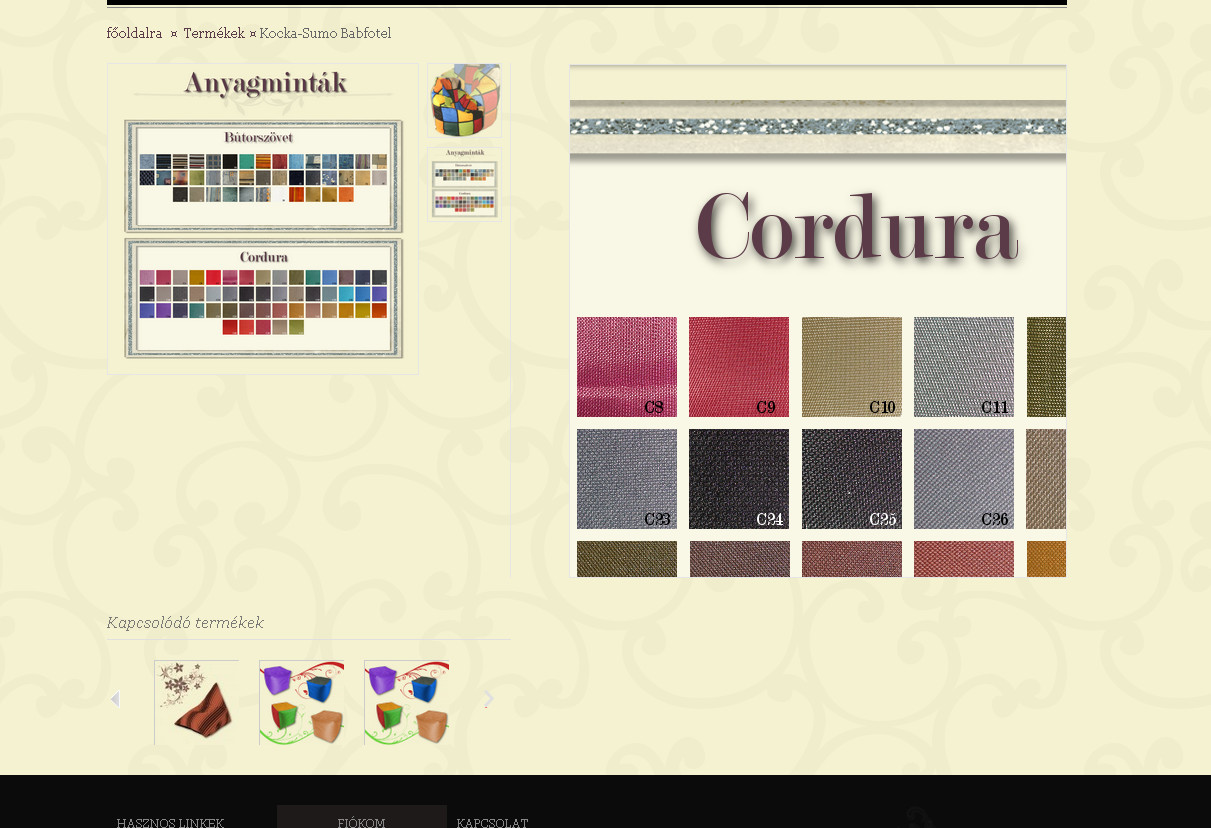This screenshot has width=1211, height=828.
Task: Open the Termékek breadcrumb link
Action: click(x=214, y=33)
